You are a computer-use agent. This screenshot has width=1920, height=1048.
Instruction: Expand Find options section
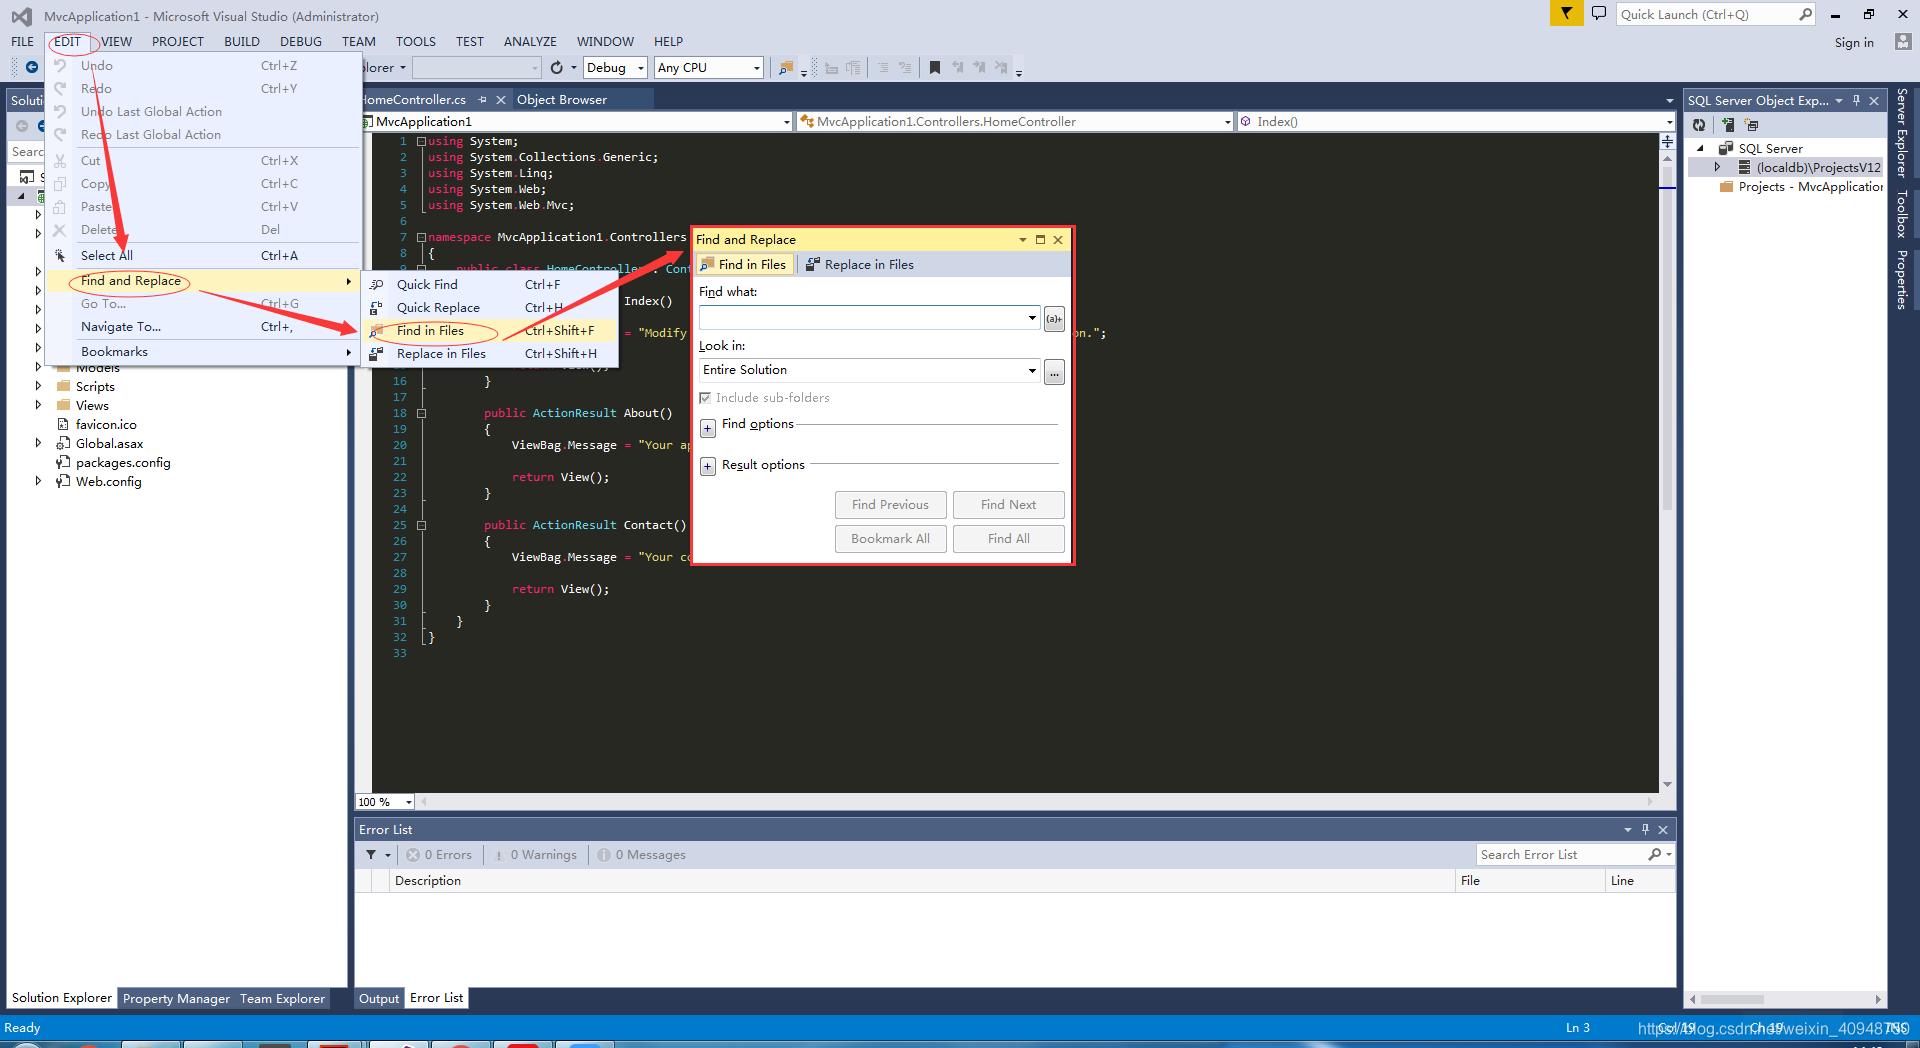tap(707, 427)
